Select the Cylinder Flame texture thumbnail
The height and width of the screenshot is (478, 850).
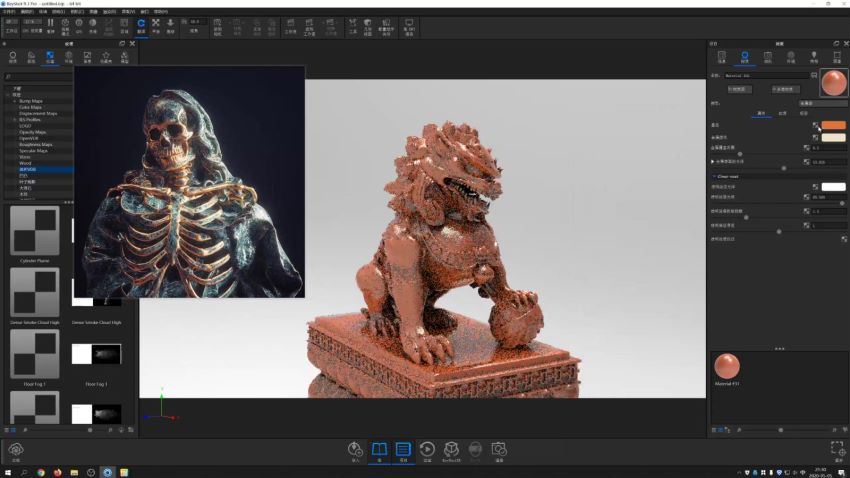coord(35,231)
